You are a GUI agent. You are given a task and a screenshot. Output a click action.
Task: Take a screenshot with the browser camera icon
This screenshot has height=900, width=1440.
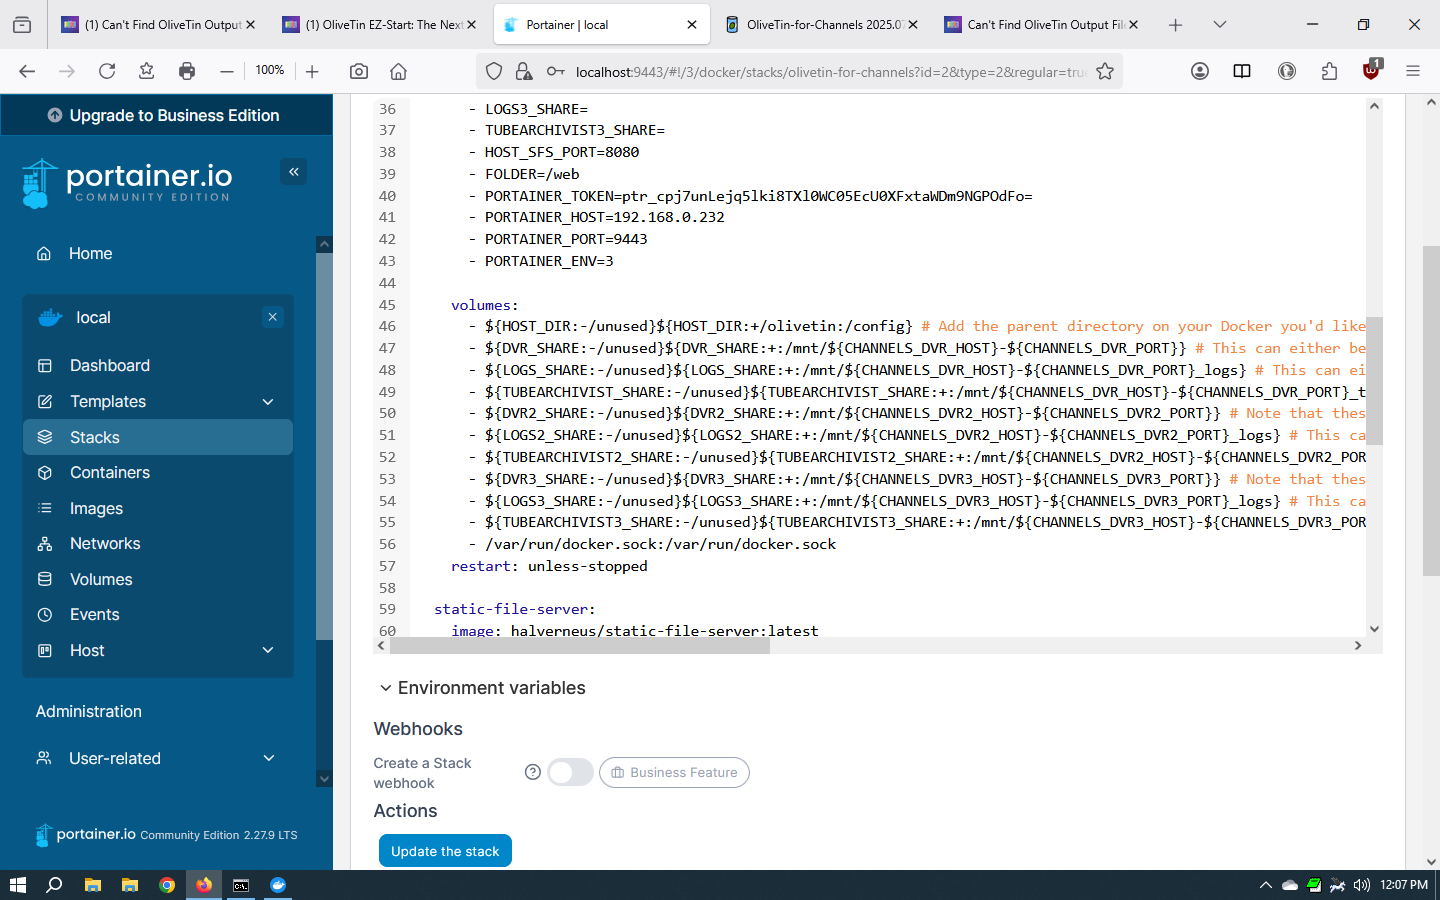click(359, 71)
